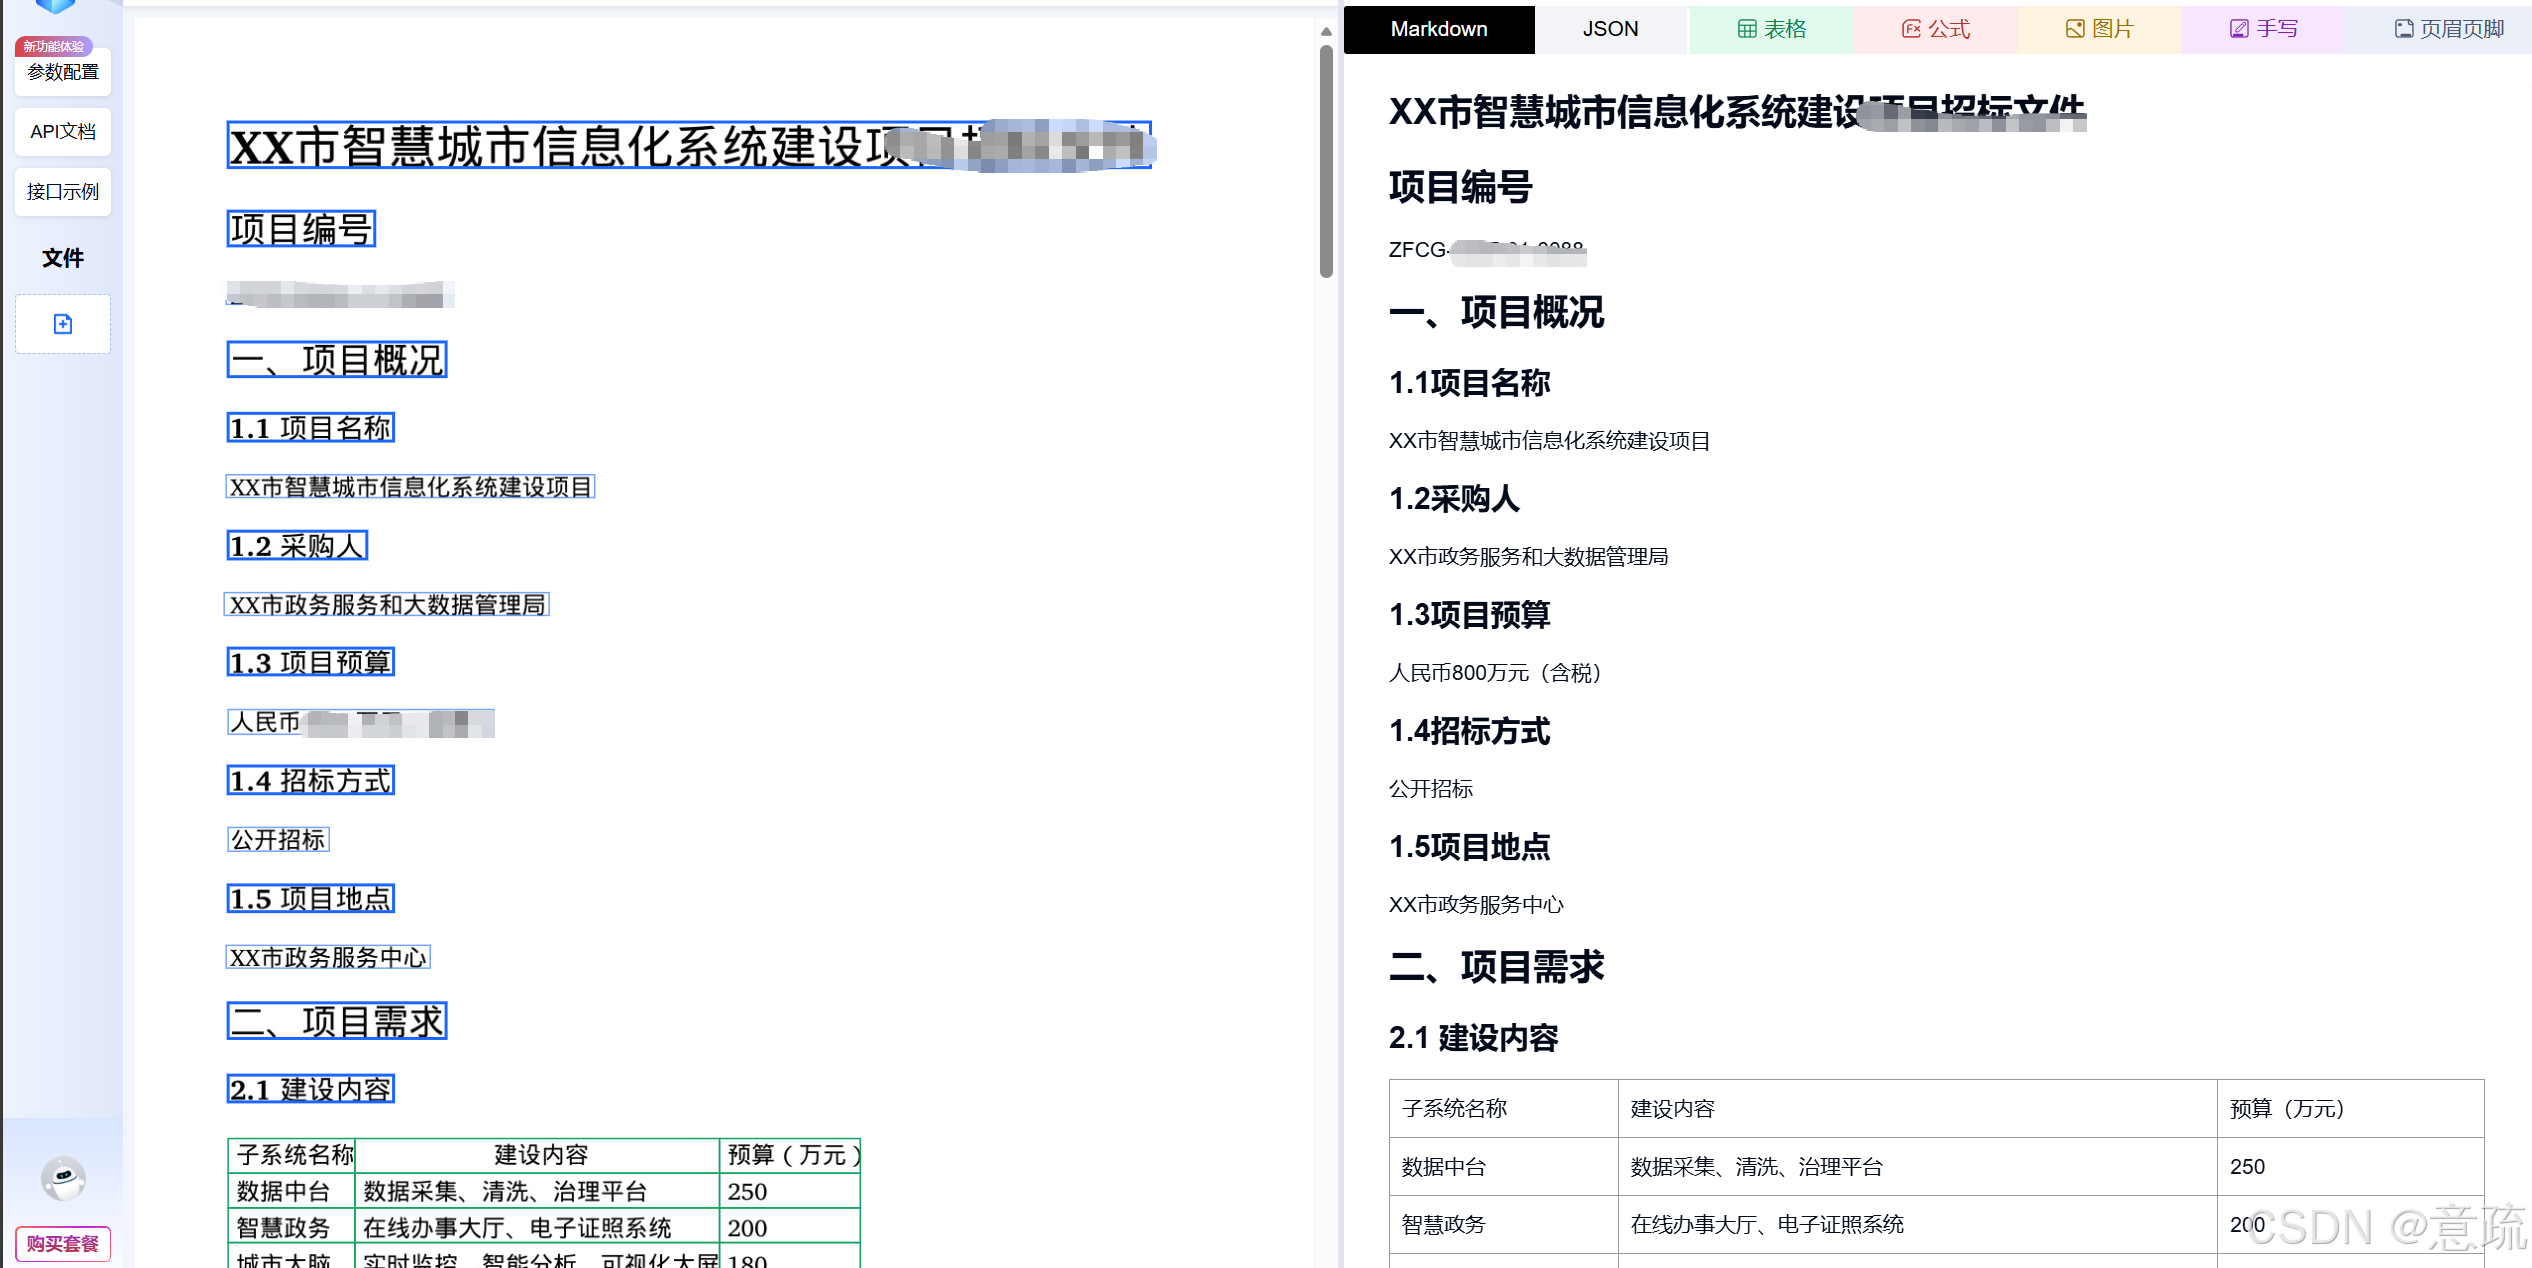This screenshot has height=1268, width=2532.
Task: Click 人民币800万元（含税） in Markdown output
Action: (x=1495, y=673)
